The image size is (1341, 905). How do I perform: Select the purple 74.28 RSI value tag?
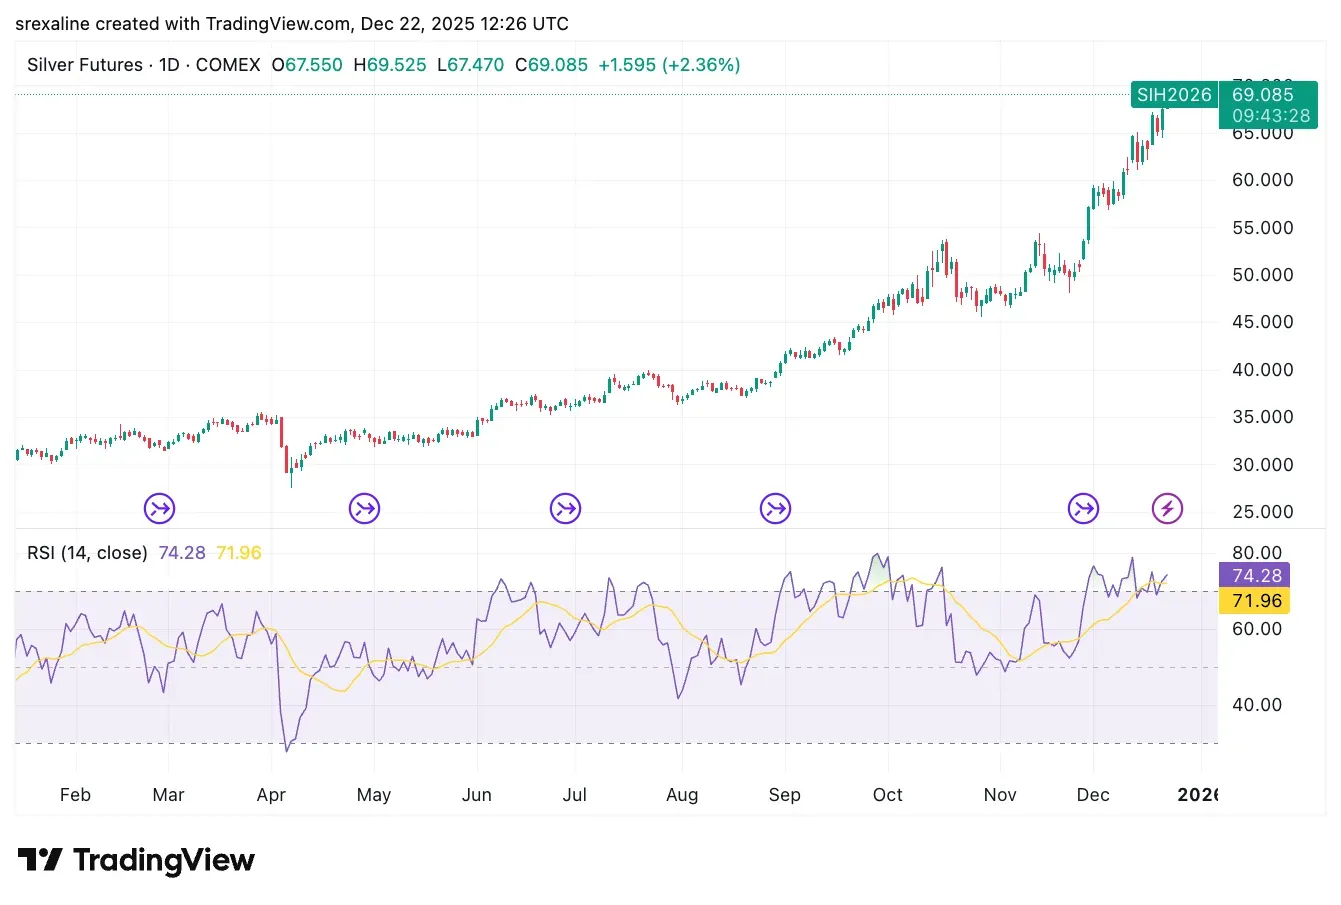point(1256,575)
